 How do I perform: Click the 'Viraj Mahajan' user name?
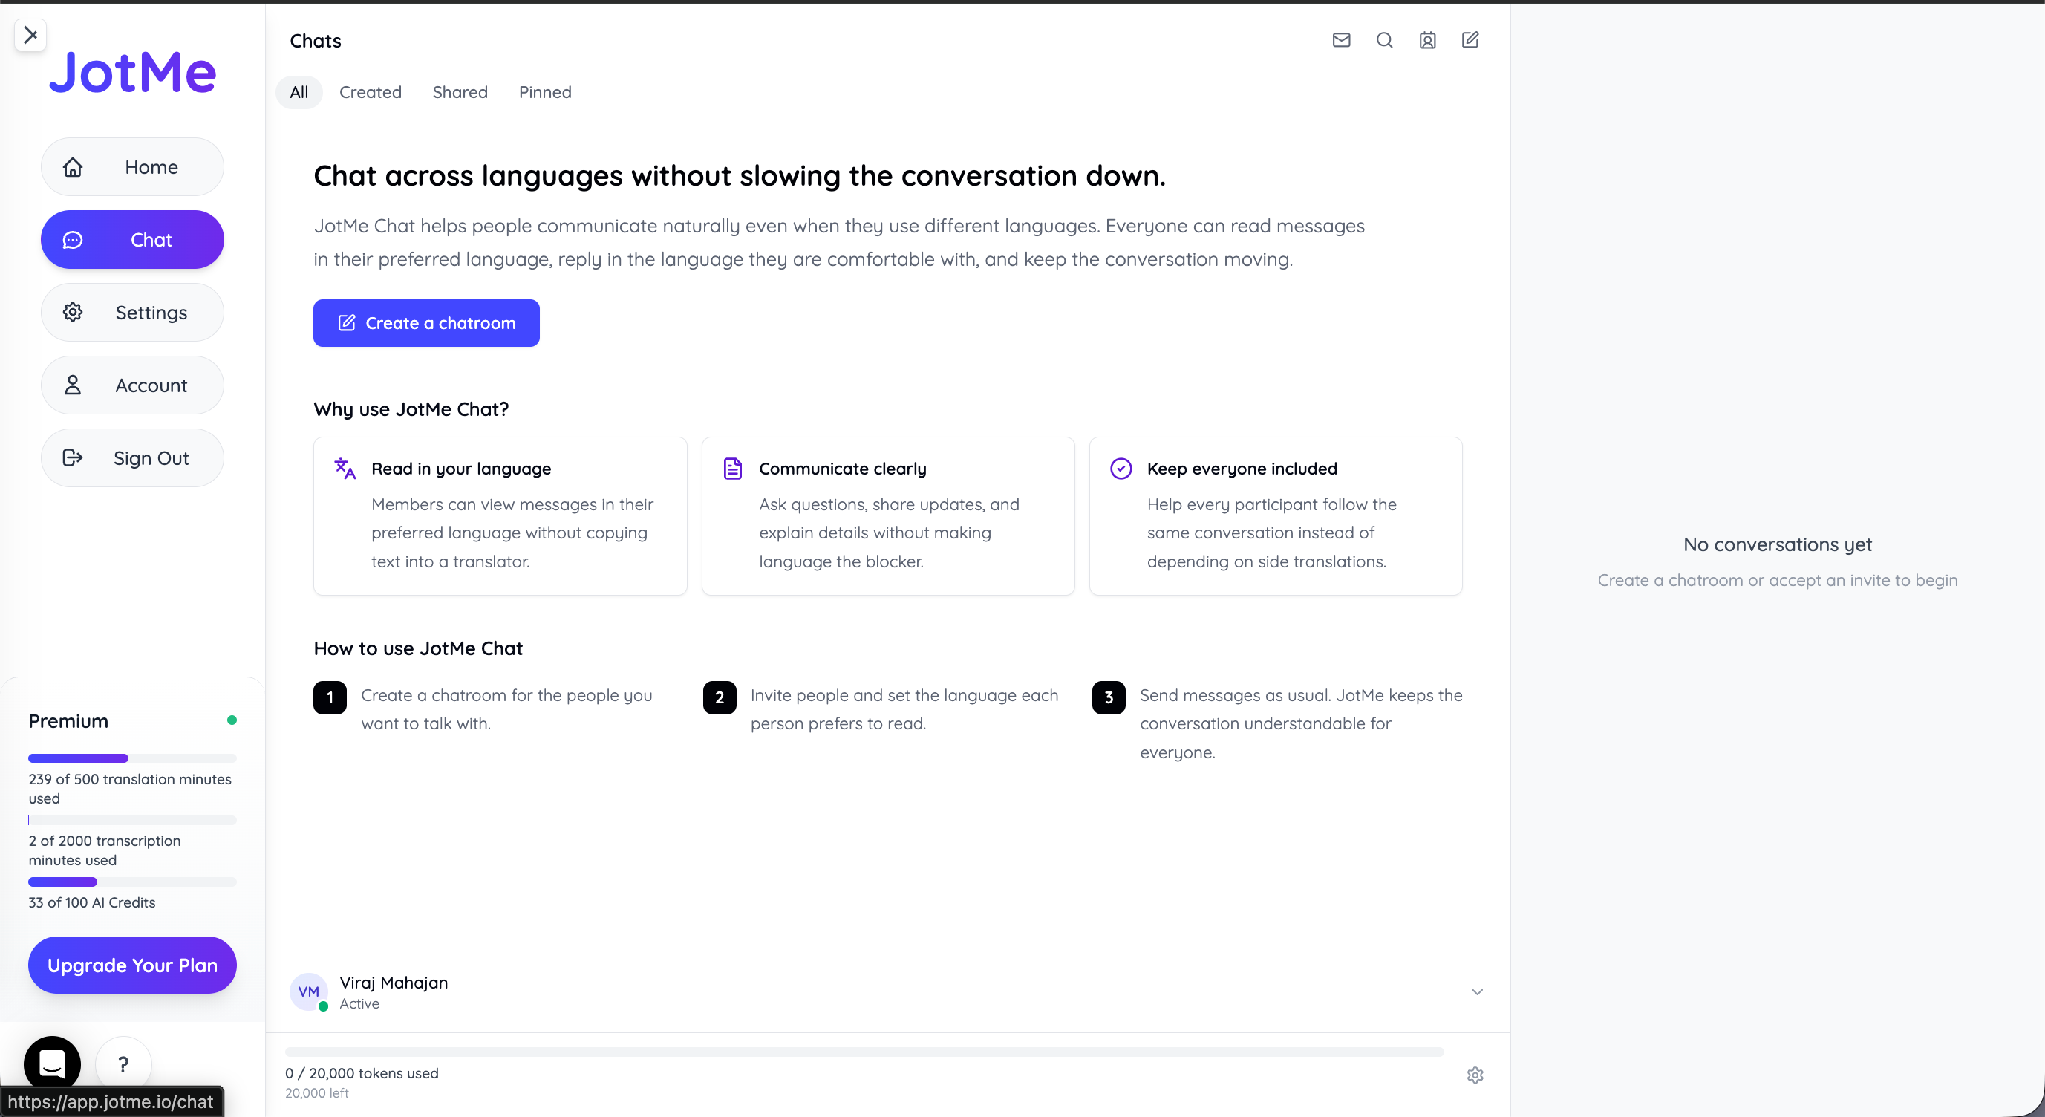tap(393, 983)
